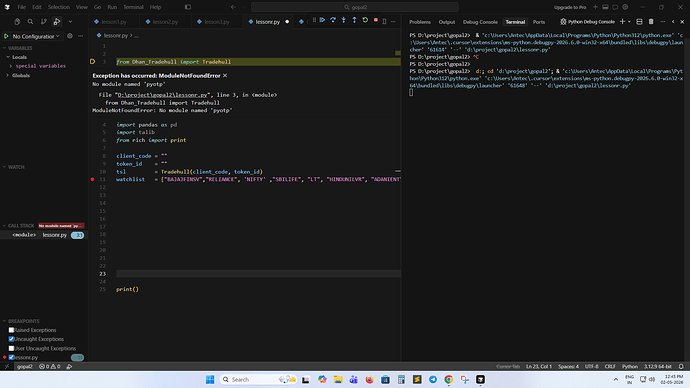Kill the terminal with the trash icon
This screenshot has height=388, width=690.
tap(651, 22)
